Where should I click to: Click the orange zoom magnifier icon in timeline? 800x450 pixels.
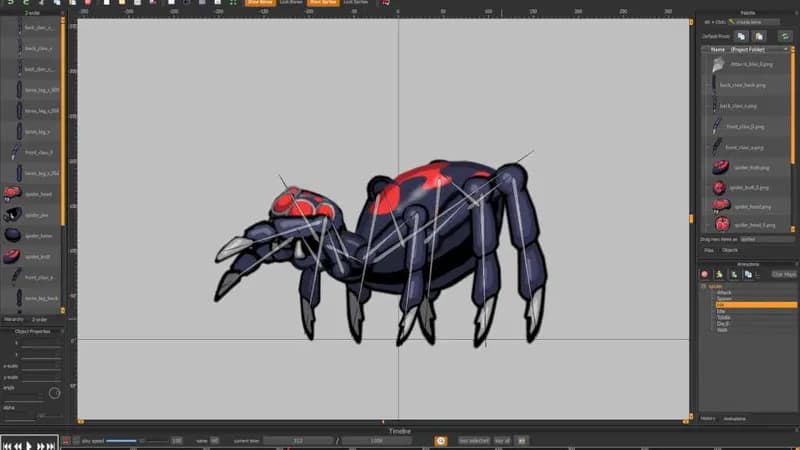(x=441, y=441)
